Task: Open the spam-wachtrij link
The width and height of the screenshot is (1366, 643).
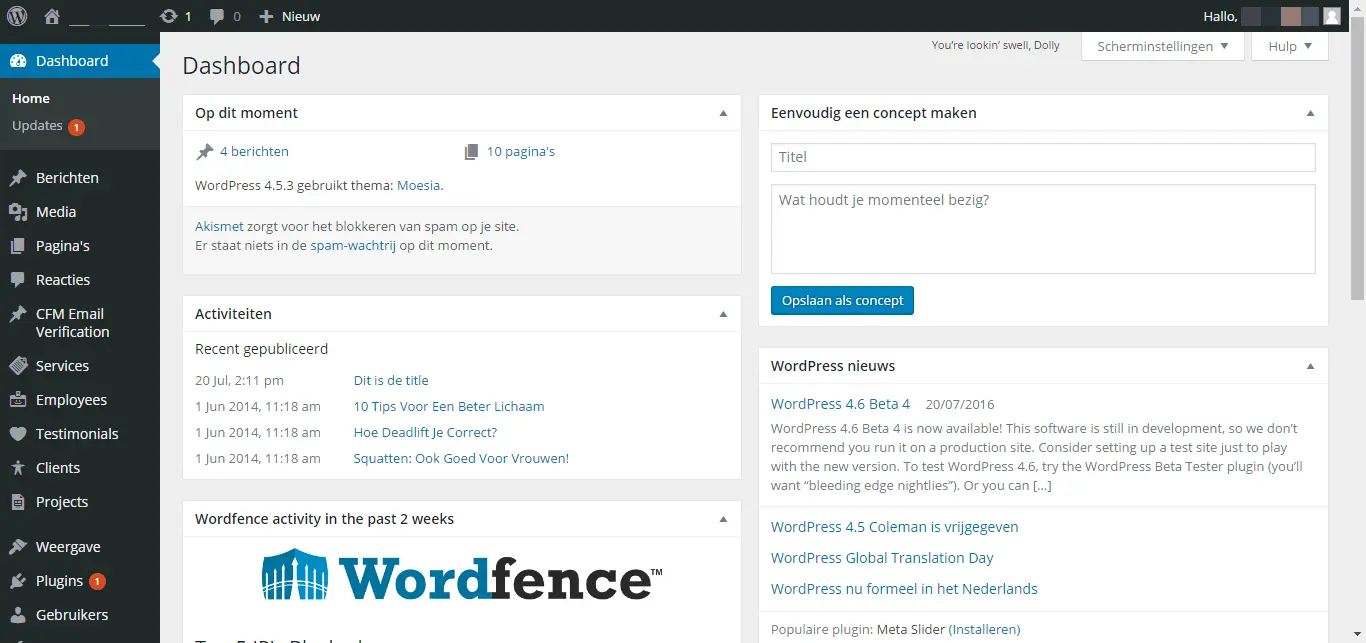Action: [x=353, y=246]
